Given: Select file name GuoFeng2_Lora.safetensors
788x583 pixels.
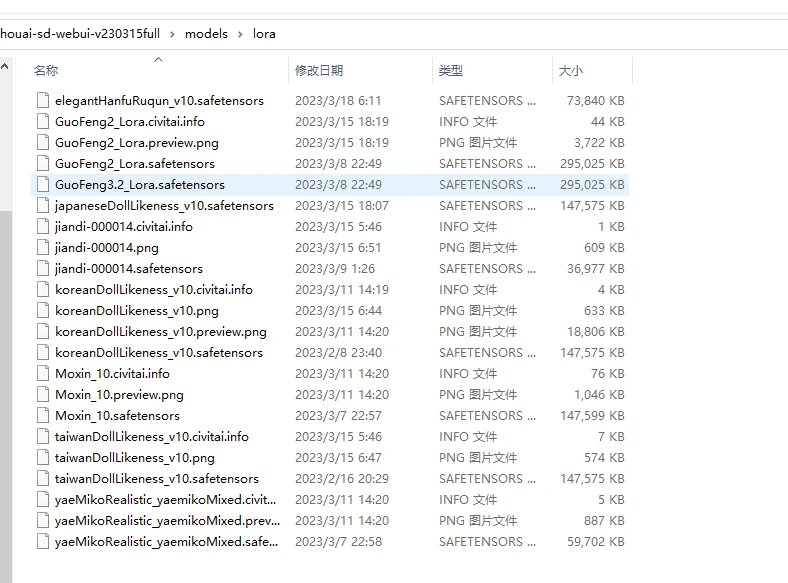Looking at the screenshot, I should click(x=135, y=164).
